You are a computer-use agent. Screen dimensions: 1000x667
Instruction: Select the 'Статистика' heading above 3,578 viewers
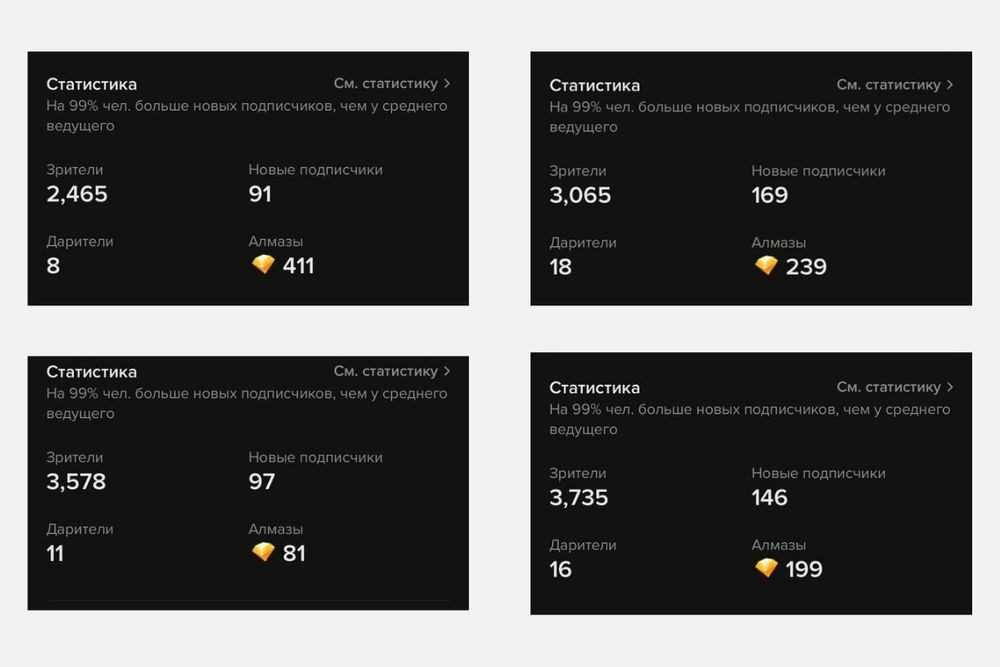coord(92,372)
